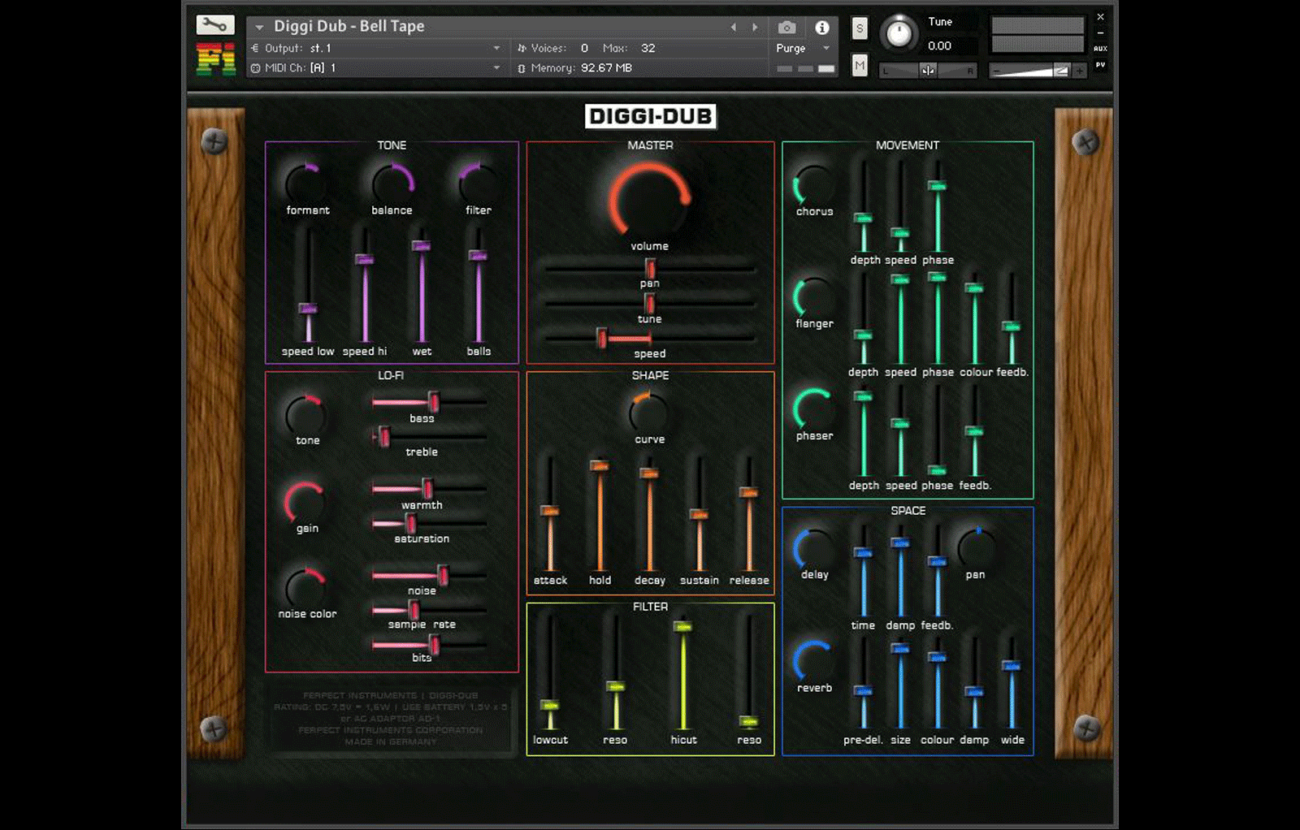Viewport: 1300px width, 830px height.
Task: Click the hicut slider handle
Action: tap(683, 627)
